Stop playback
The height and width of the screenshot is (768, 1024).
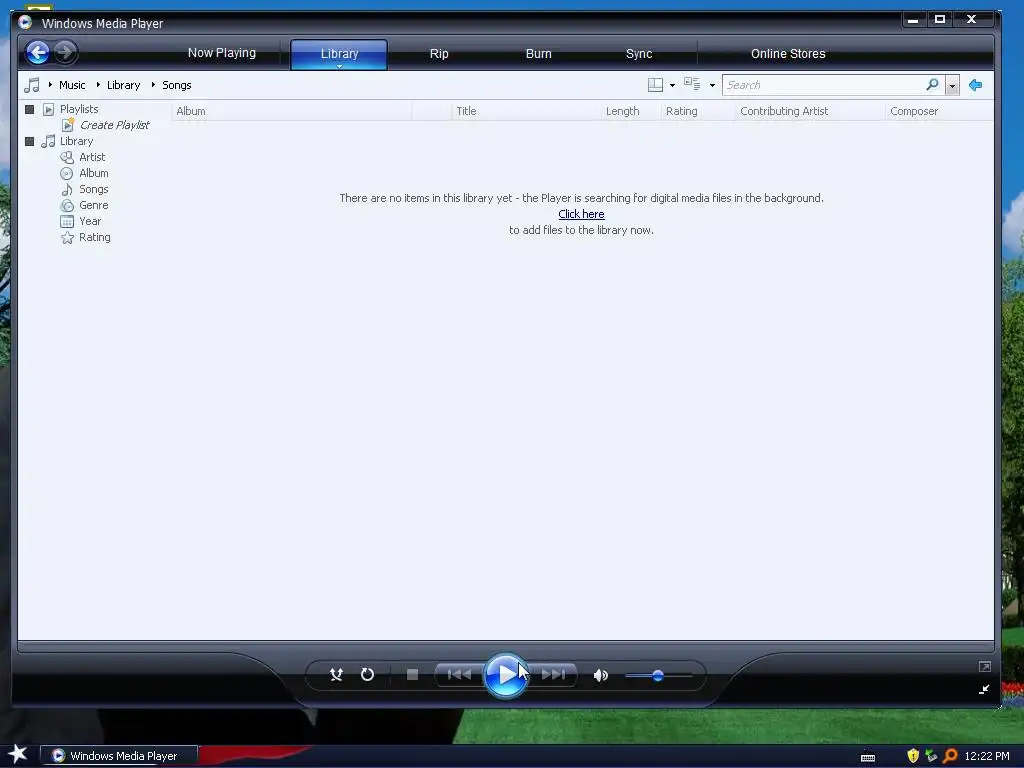(x=412, y=675)
